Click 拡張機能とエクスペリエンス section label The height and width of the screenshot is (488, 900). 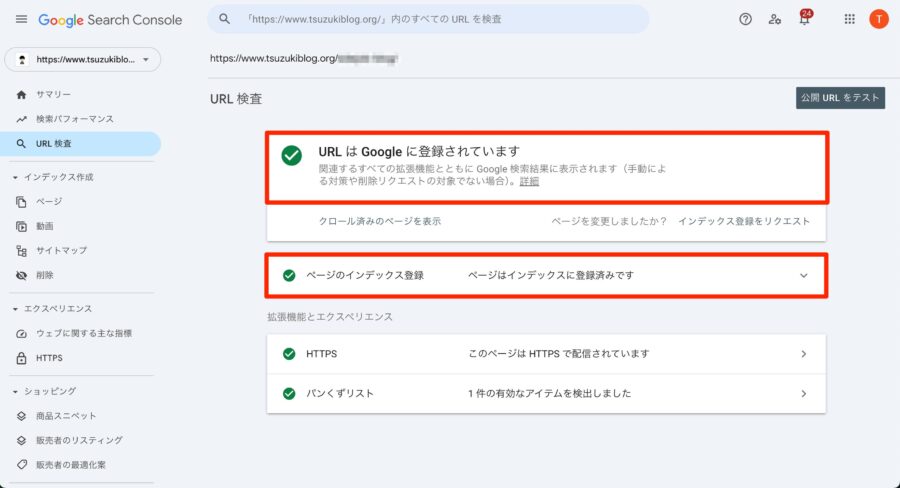(x=330, y=317)
